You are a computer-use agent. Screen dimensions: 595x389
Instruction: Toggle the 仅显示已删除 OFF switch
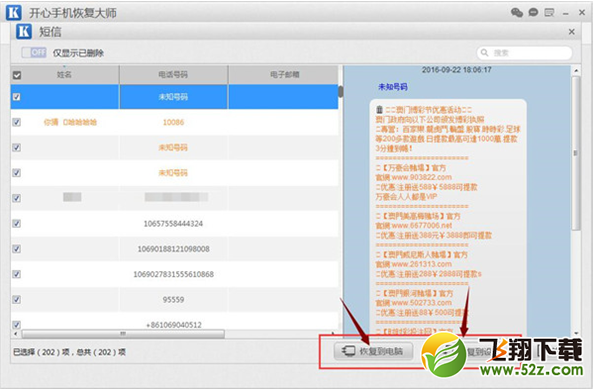34,52
